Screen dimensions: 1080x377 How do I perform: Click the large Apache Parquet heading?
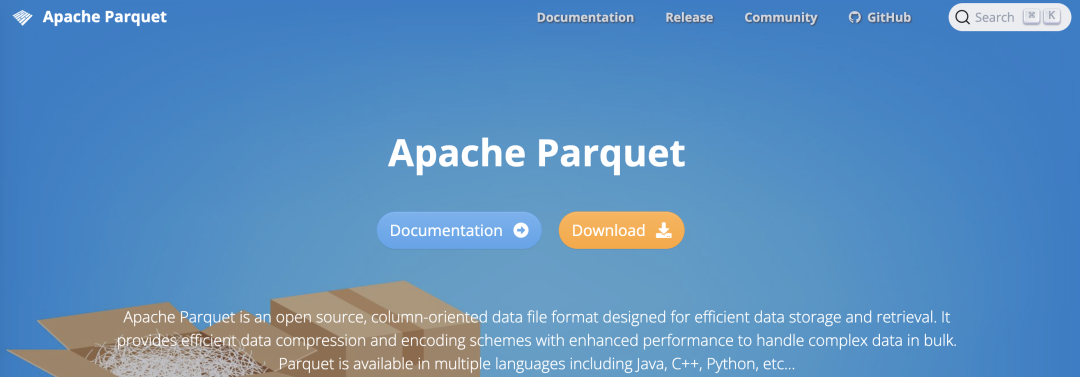tap(537, 153)
